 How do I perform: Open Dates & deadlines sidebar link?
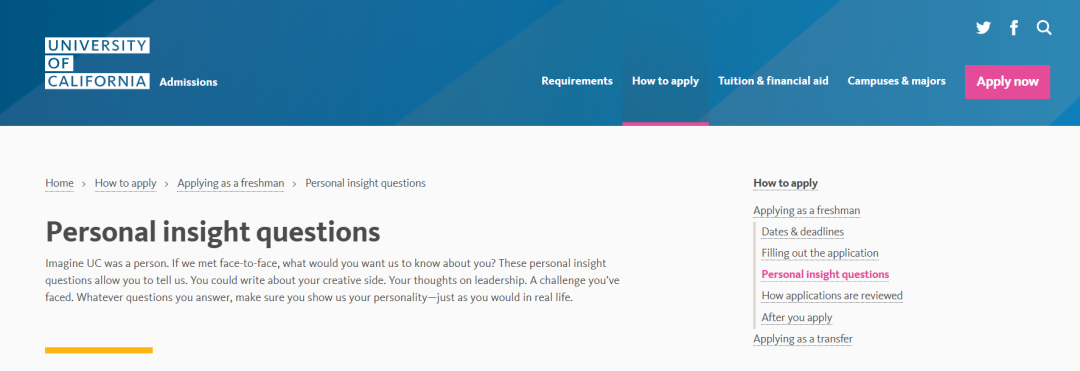pos(802,232)
